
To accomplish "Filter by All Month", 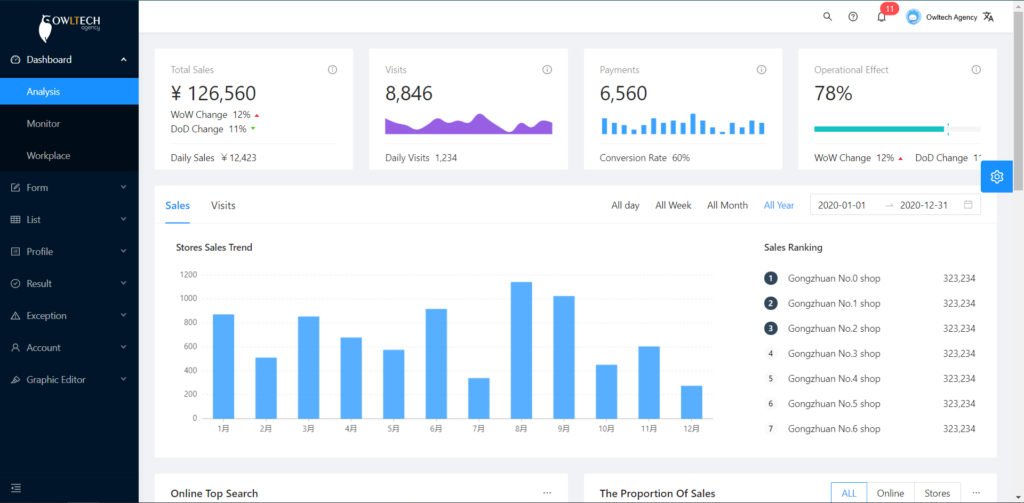I will (x=728, y=205).
